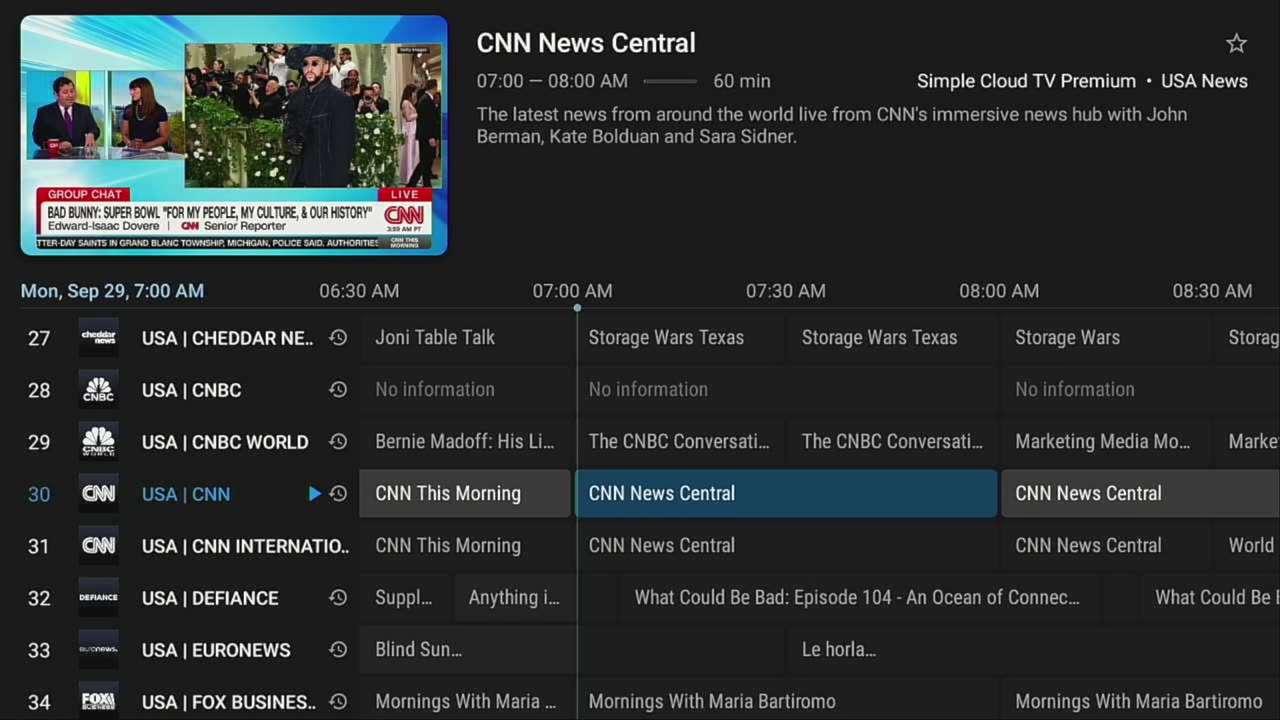This screenshot has width=1280, height=720.
Task: Open catch-up history icon for CHEDDAR NEWS
Action: tap(338, 338)
